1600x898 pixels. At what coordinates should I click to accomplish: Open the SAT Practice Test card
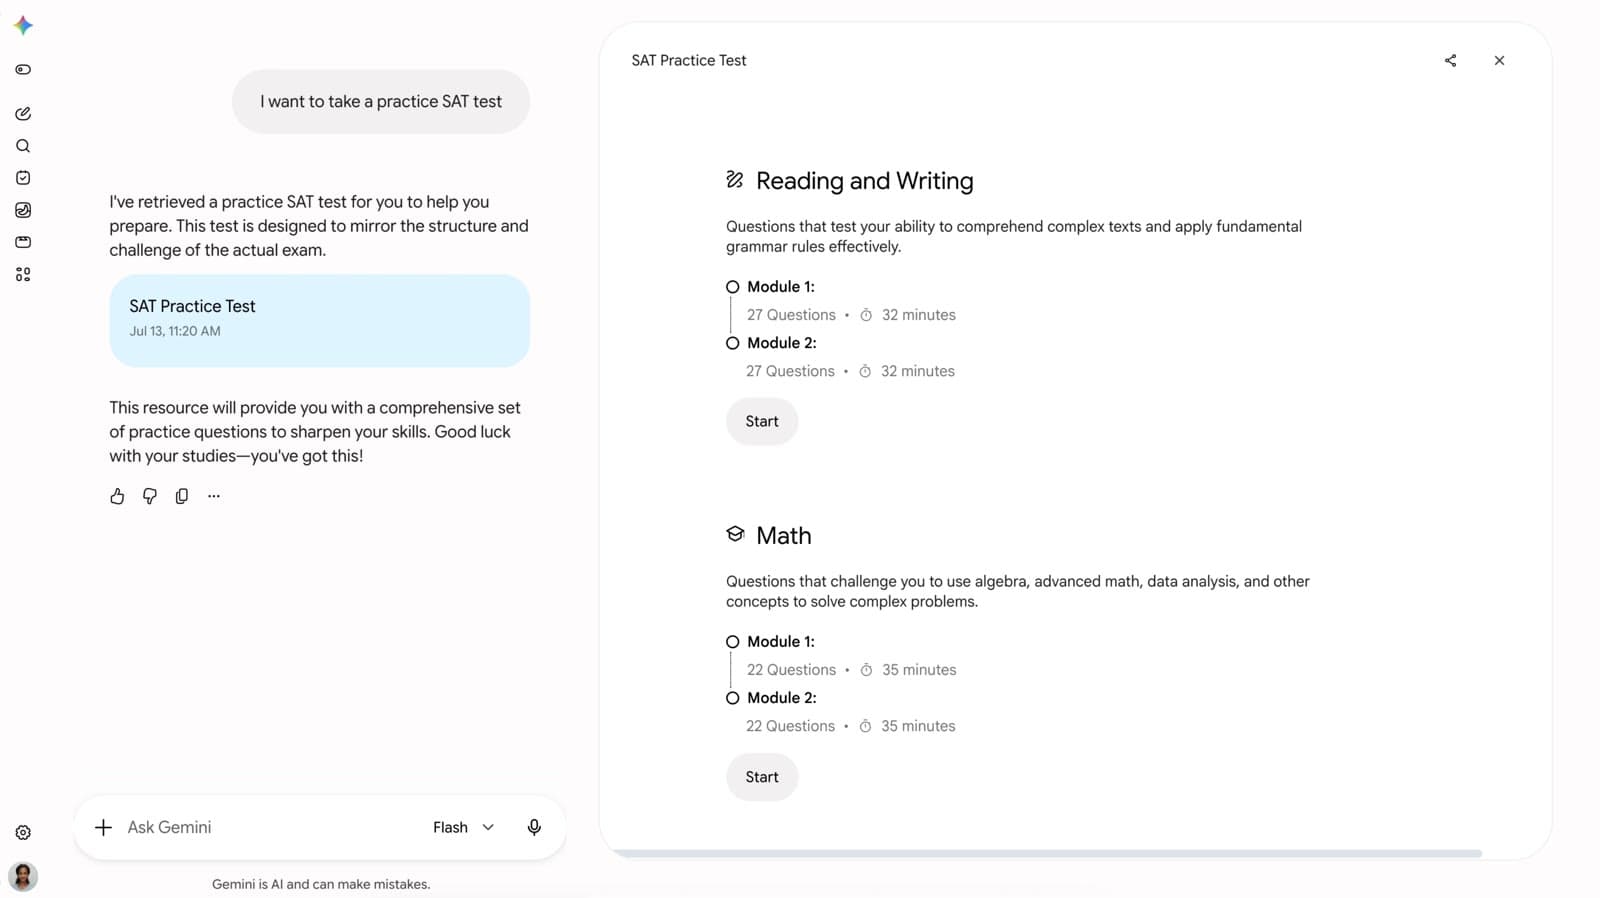tap(319, 320)
